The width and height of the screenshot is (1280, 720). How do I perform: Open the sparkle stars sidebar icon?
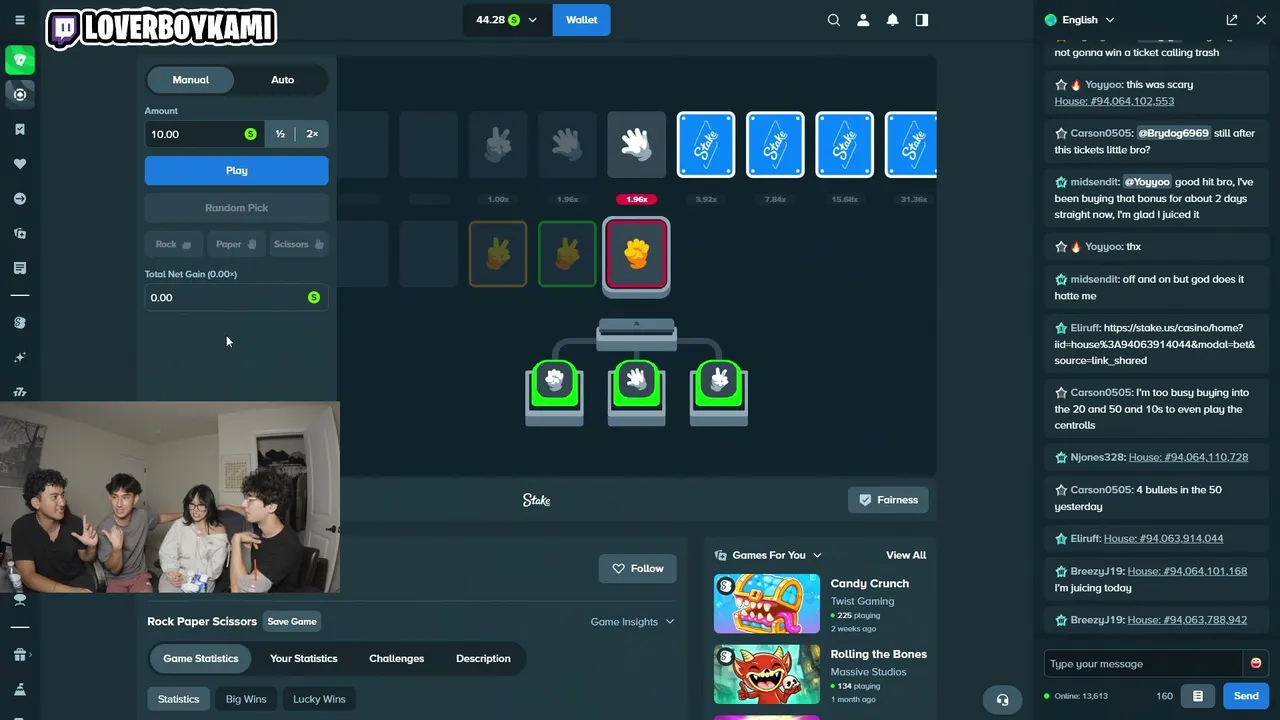click(x=20, y=357)
